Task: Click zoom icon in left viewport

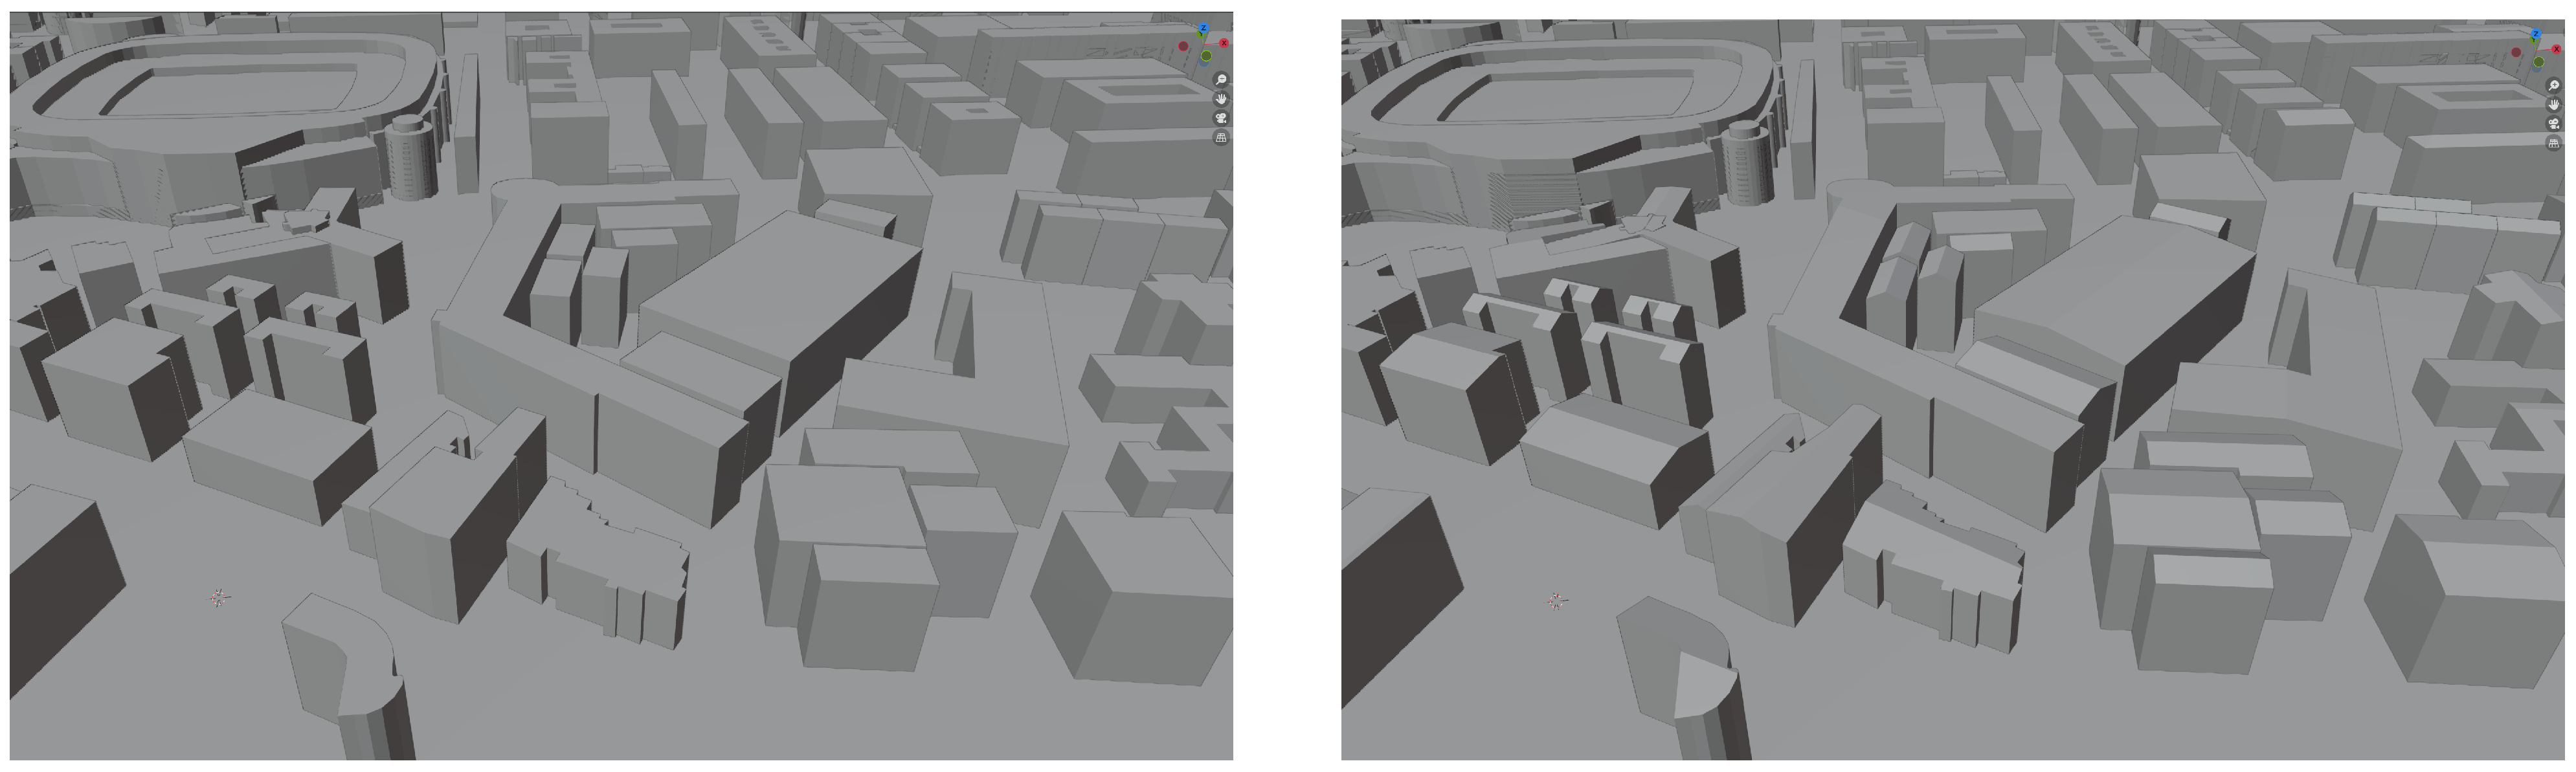Action: pyautogui.click(x=1221, y=79)
